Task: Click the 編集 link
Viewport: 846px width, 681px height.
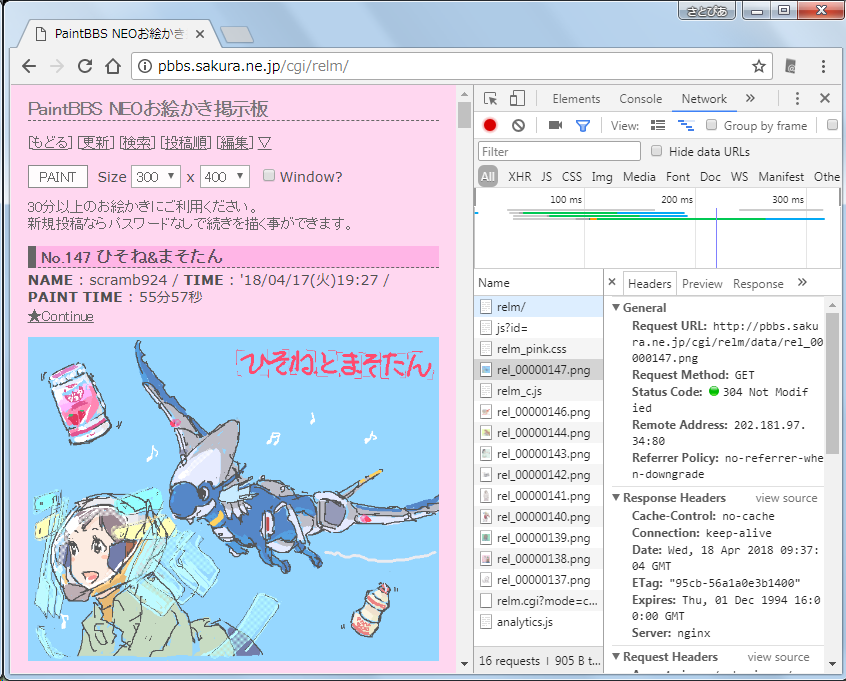Action: click(234, 142)
